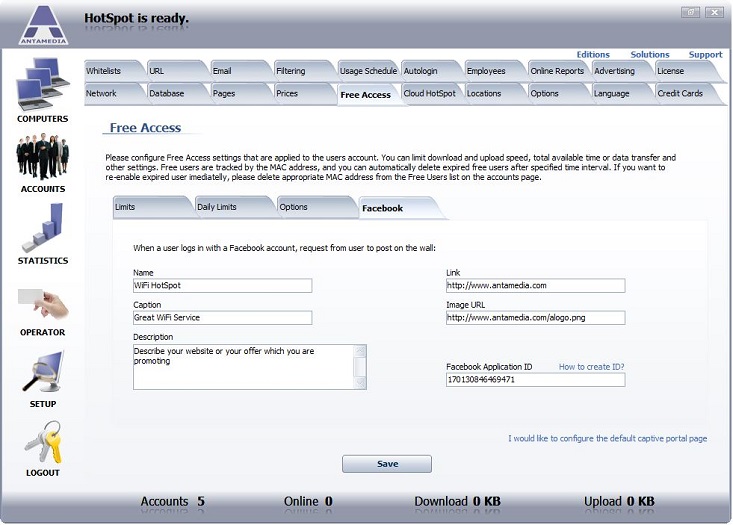Click the Facebook Application ID field
The height and width of the screenshot is (525, 733).
pos(536,380)
